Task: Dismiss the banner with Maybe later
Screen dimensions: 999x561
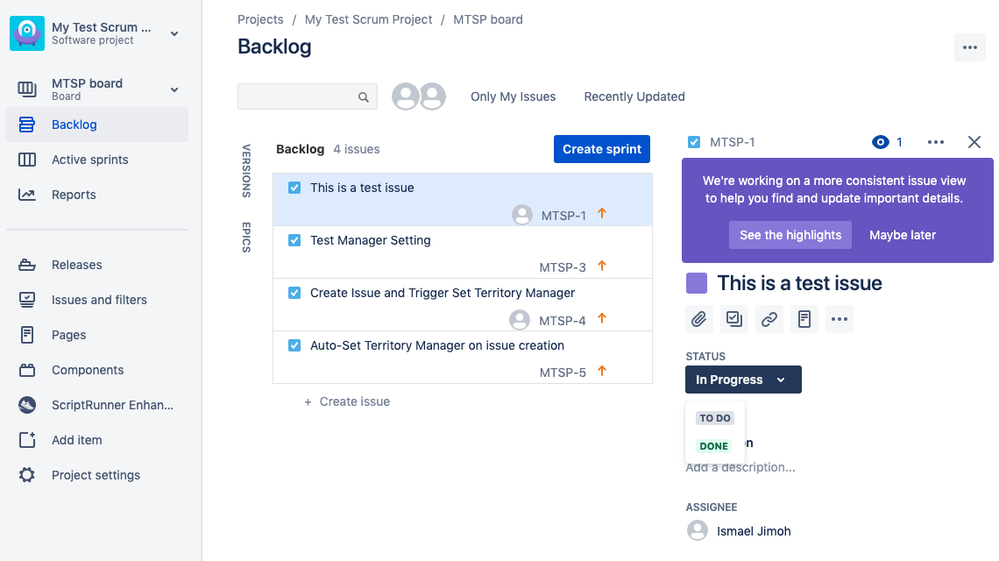Action: (902, 235)
